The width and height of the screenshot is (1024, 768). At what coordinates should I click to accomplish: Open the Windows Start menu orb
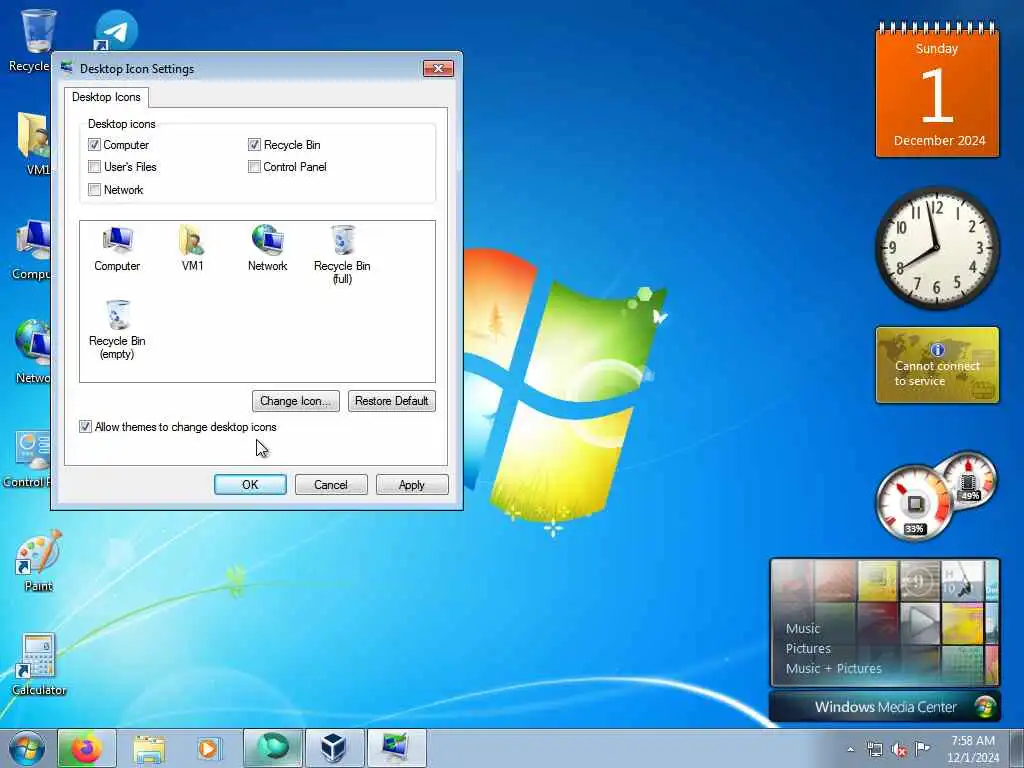pos(27,748)
